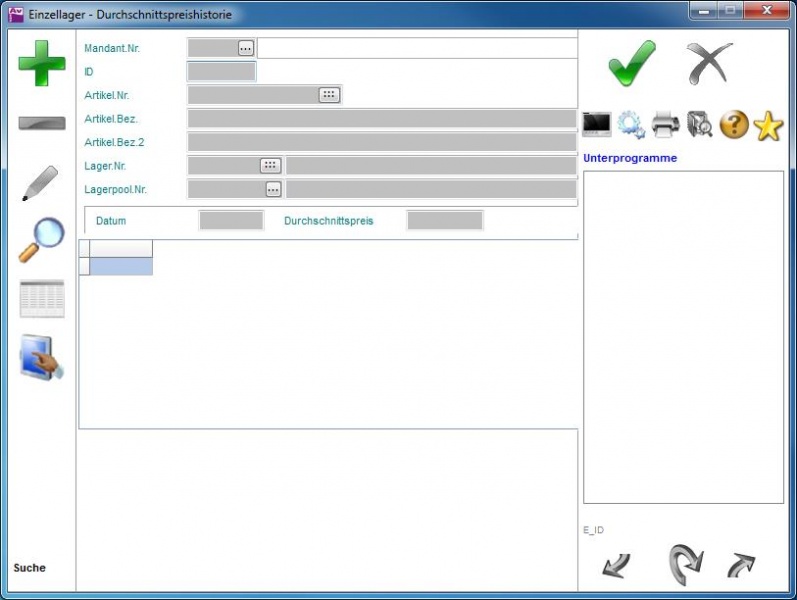
Task: Click the printer icon
Action: click(666, 124)
